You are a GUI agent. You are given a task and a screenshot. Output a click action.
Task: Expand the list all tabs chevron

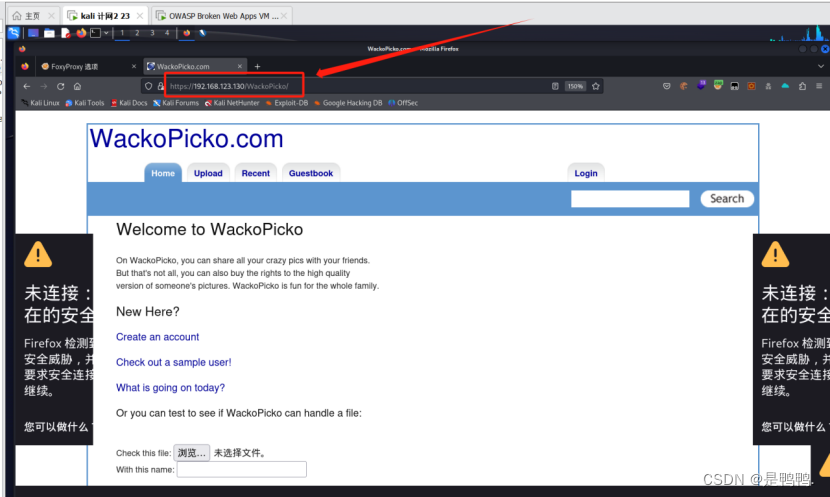tap(820, 66)
